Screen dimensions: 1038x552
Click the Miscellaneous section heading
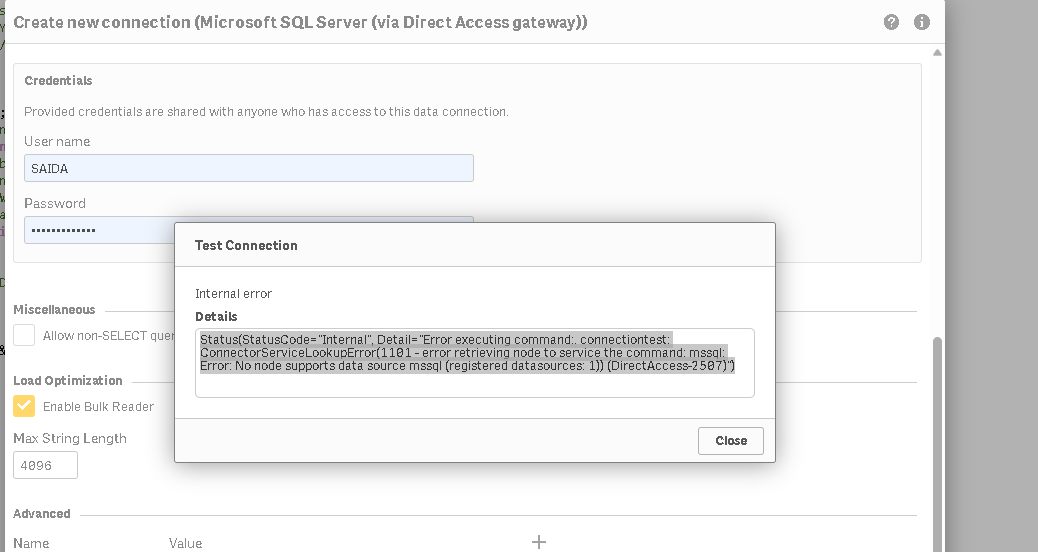point(54,310)
